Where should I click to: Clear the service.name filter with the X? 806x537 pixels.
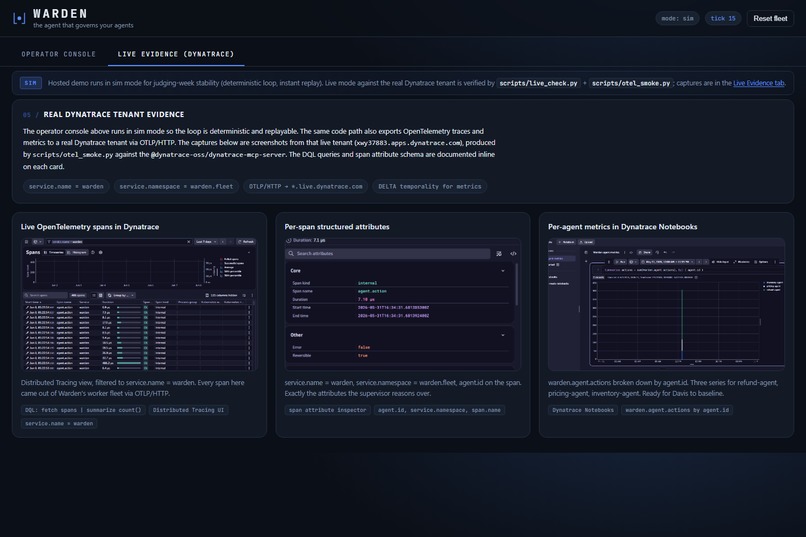[x=189, y=242]
